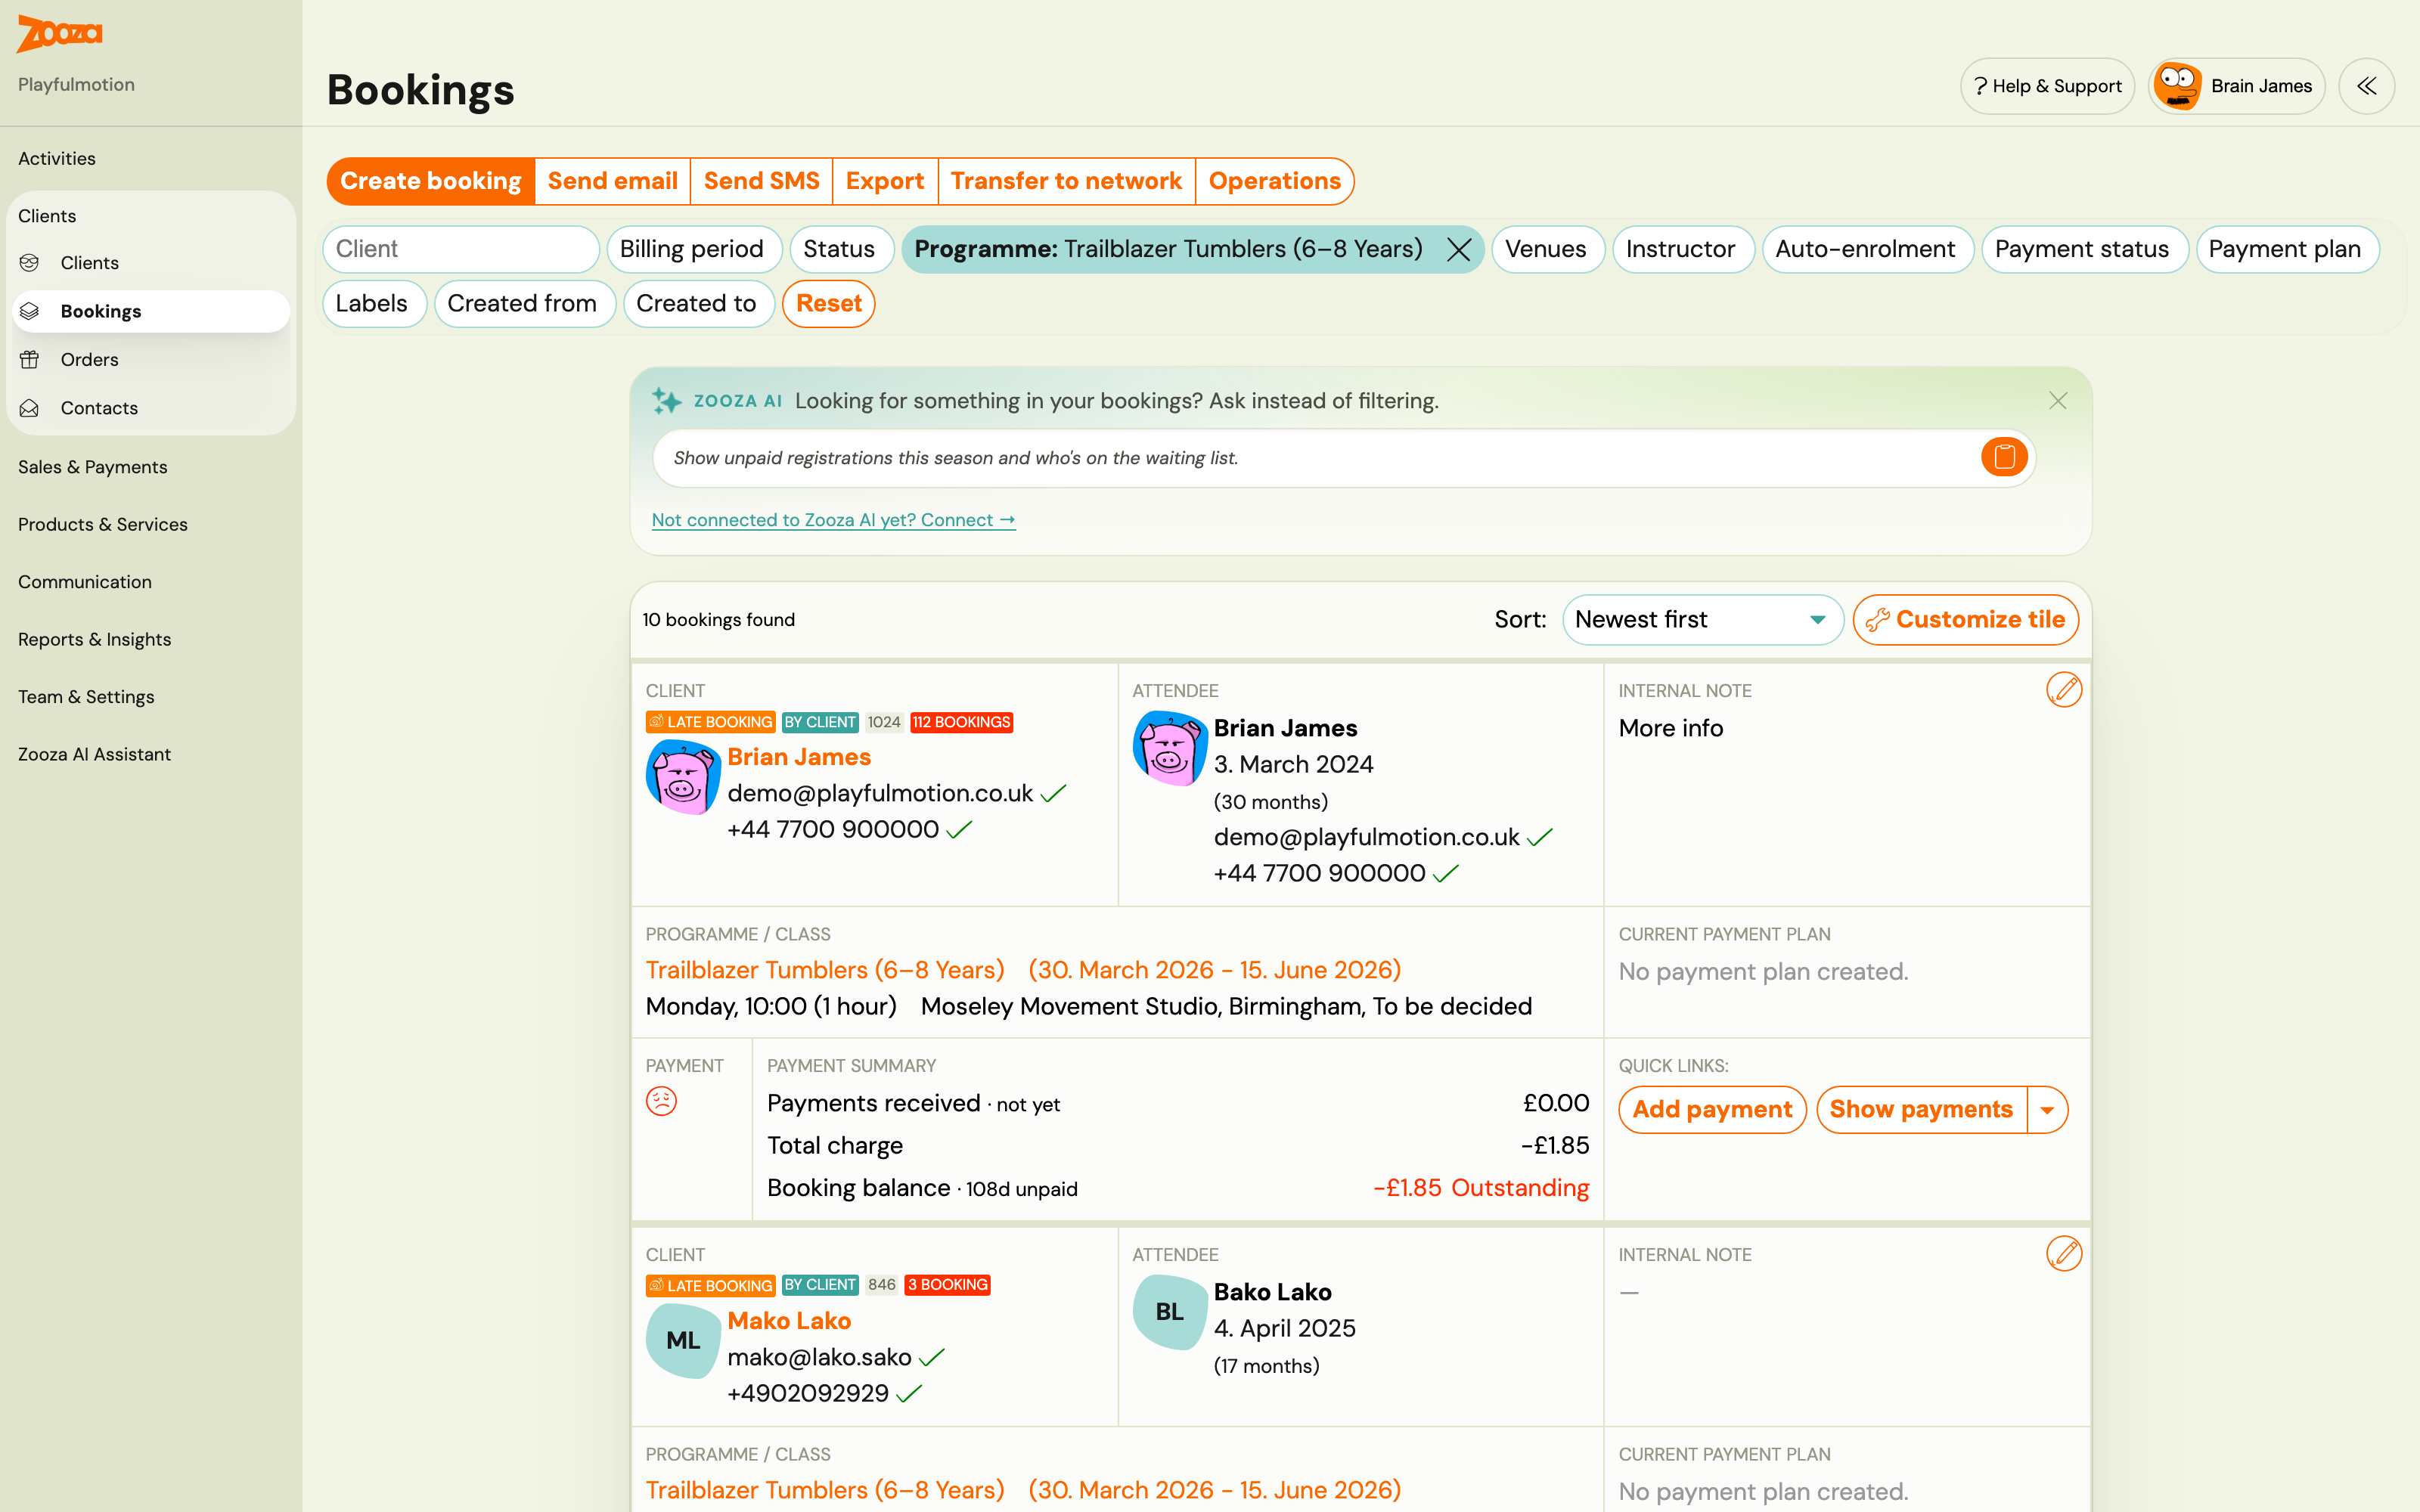
Task: Click the 112 Bookings red badge
Action: (x=961, y=722)
